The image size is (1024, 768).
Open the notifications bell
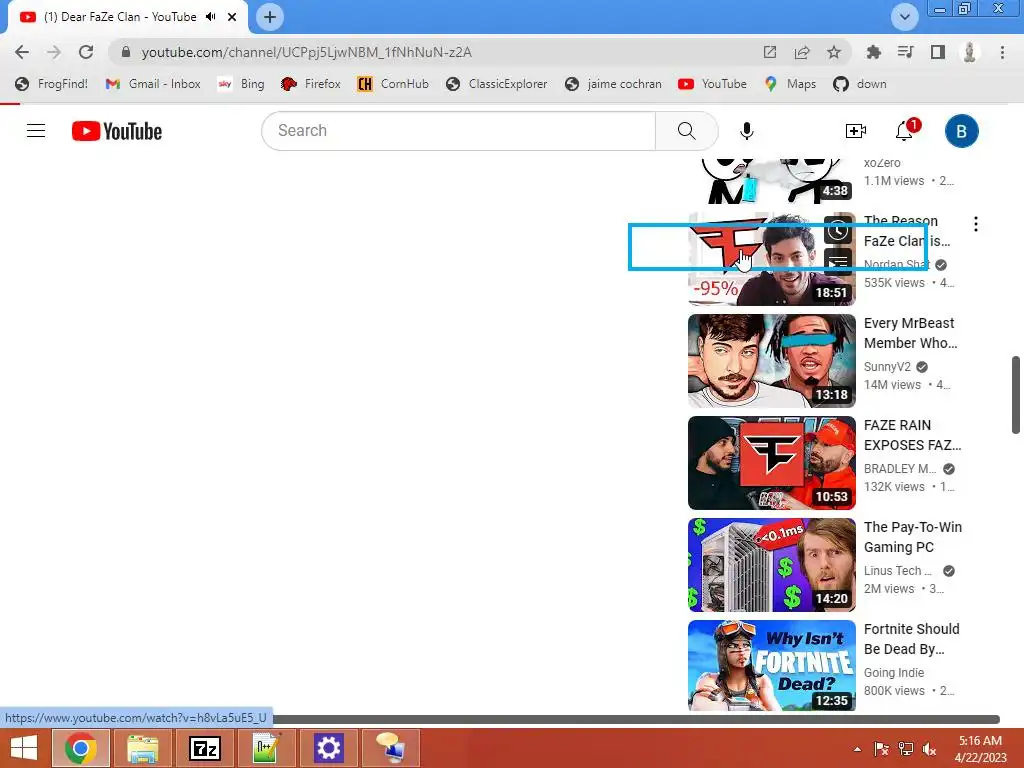(906, 130)
